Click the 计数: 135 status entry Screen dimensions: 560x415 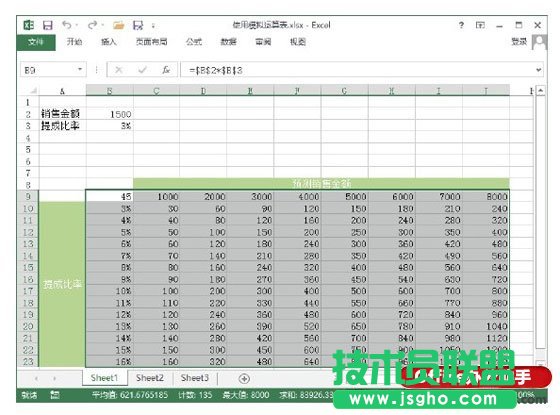[195, 395]
